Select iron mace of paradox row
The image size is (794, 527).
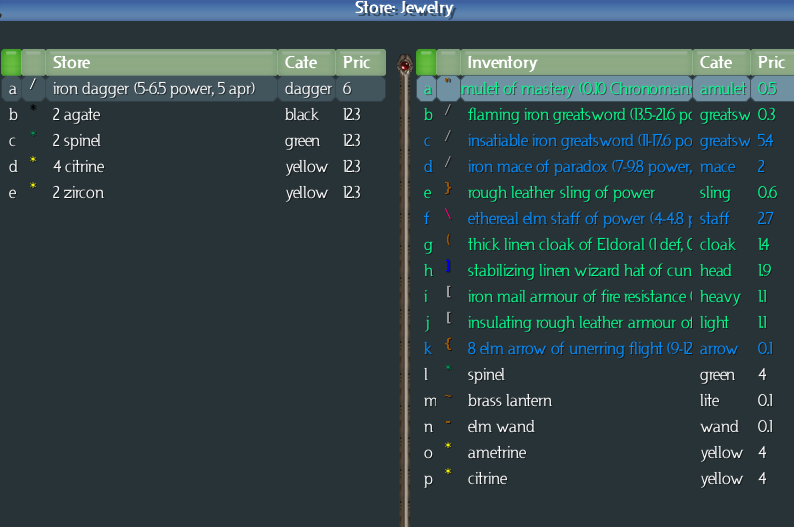click(x=578, y=166)
